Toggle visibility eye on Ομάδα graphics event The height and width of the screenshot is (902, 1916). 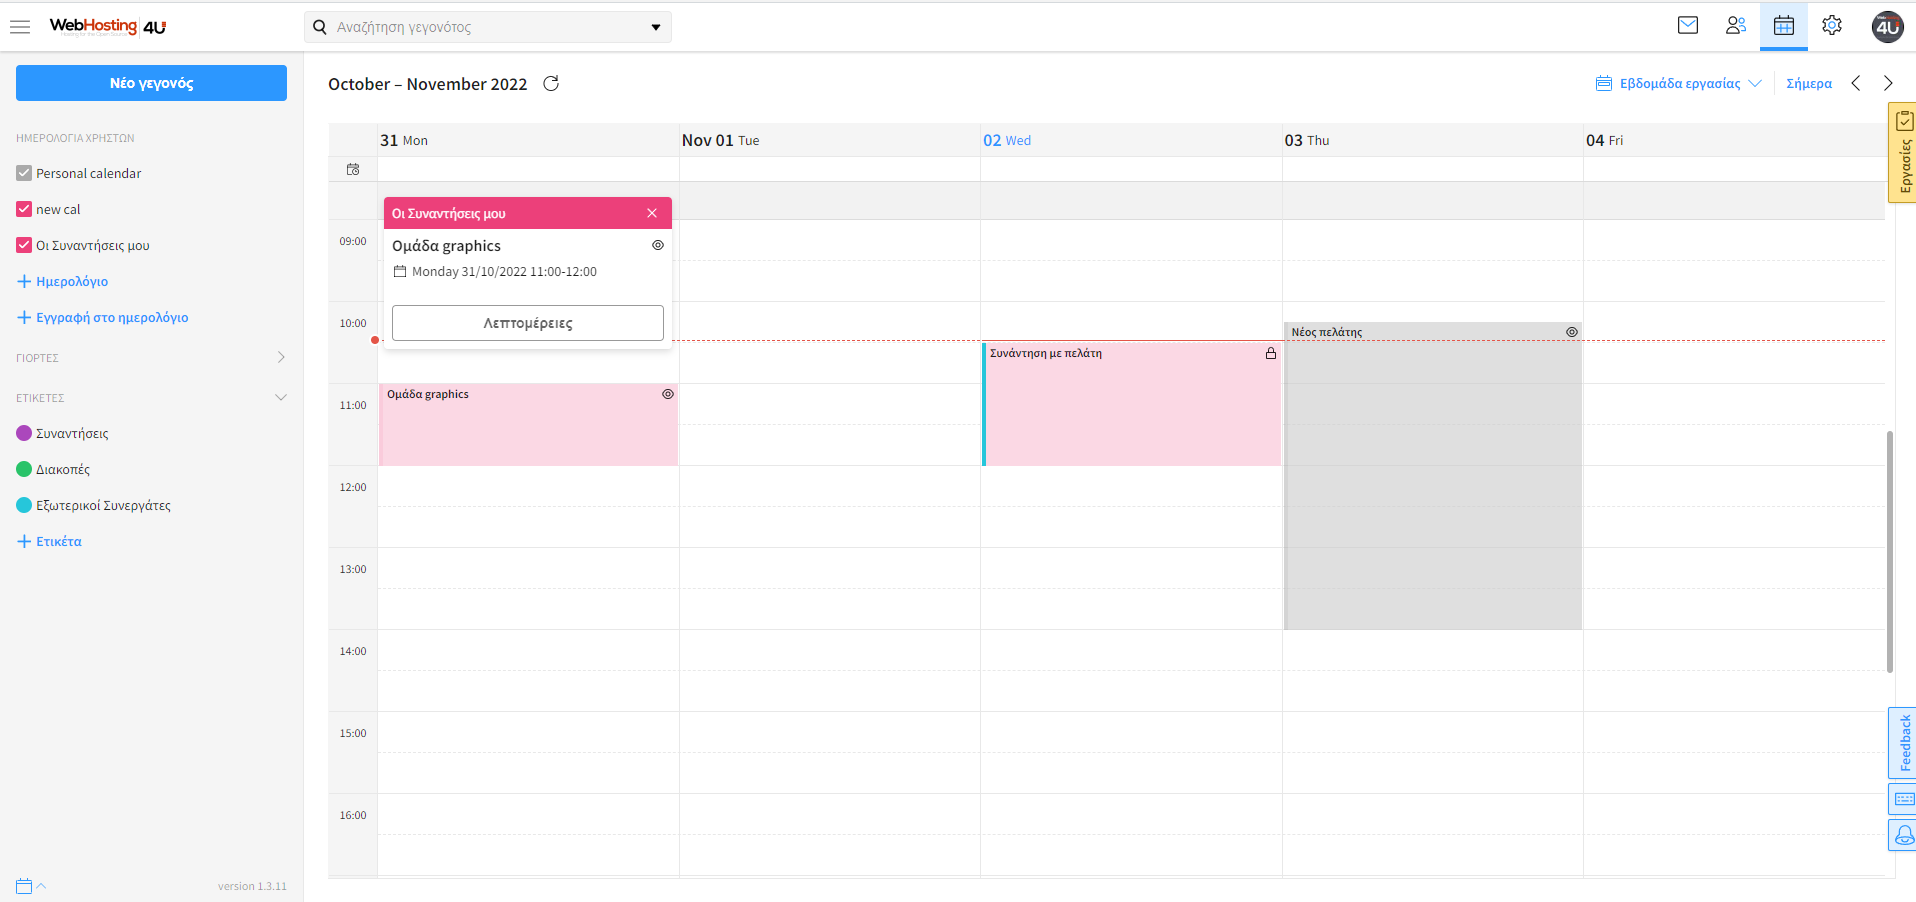(668, 394)
